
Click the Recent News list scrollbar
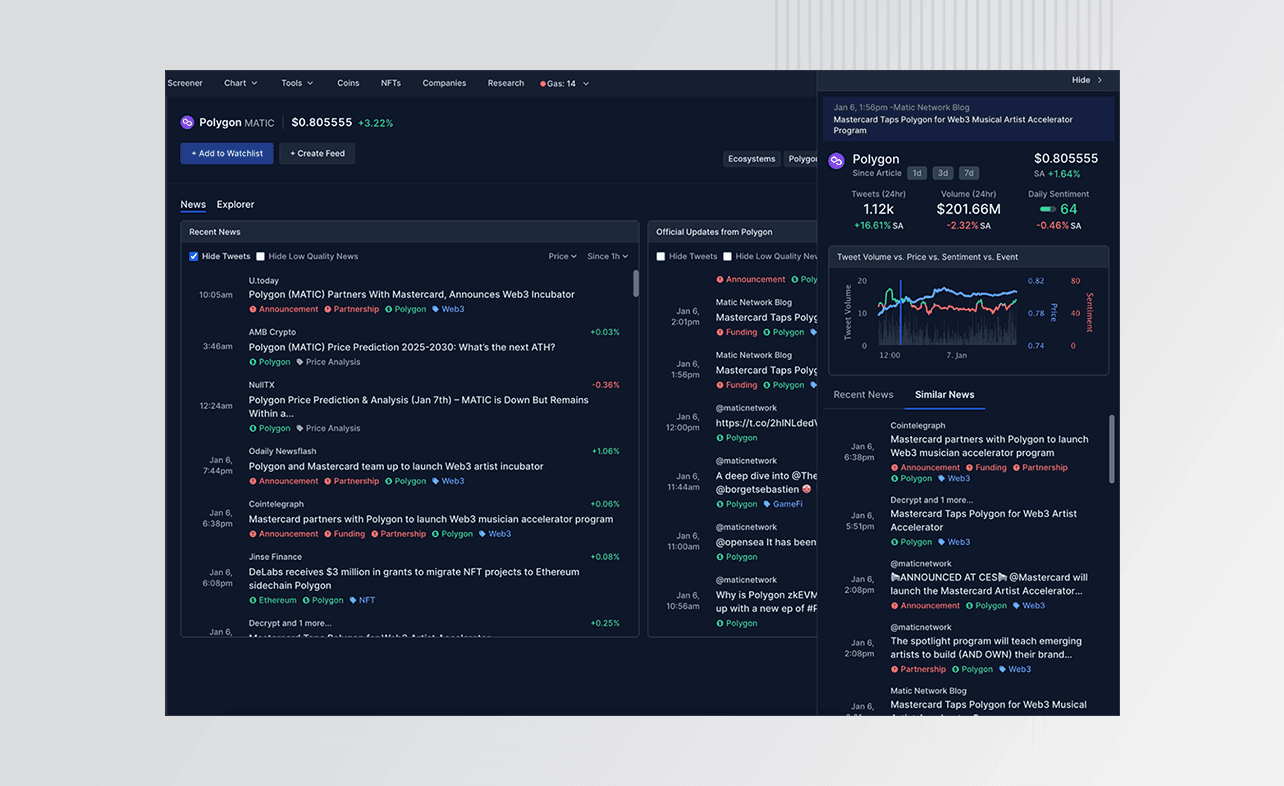coord(635,283)
